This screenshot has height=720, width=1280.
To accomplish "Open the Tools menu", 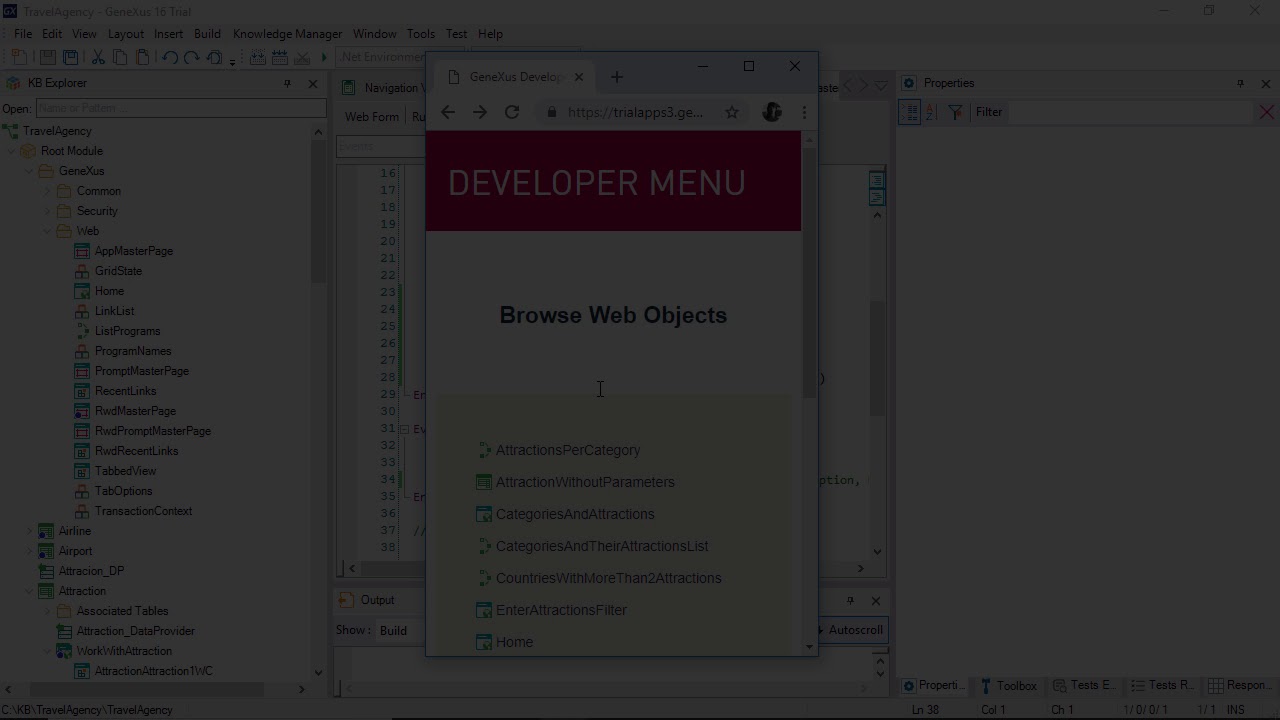I will coord(421,34).
